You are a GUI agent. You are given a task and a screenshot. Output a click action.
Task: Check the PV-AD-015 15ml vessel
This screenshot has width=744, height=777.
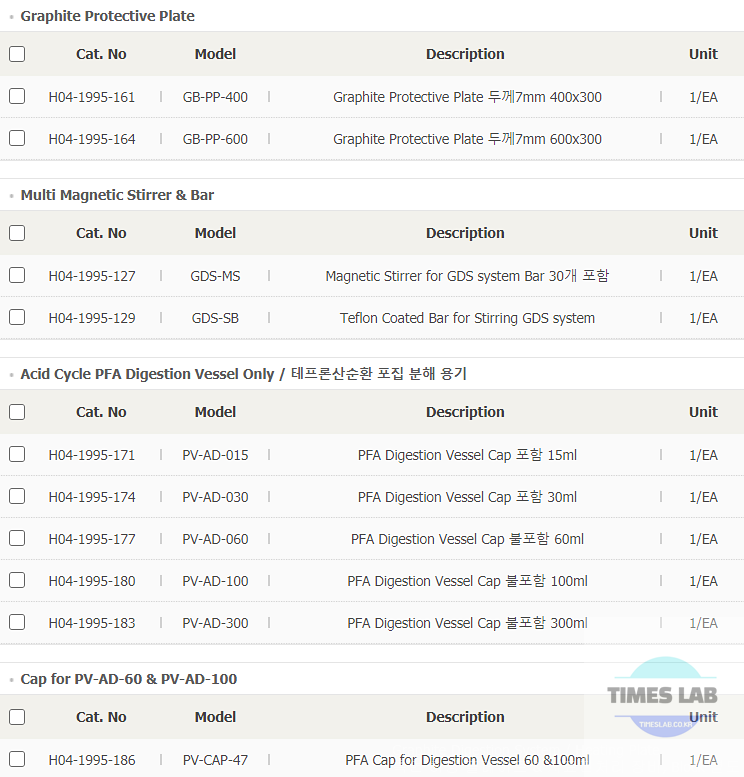(x=17, y=454)
